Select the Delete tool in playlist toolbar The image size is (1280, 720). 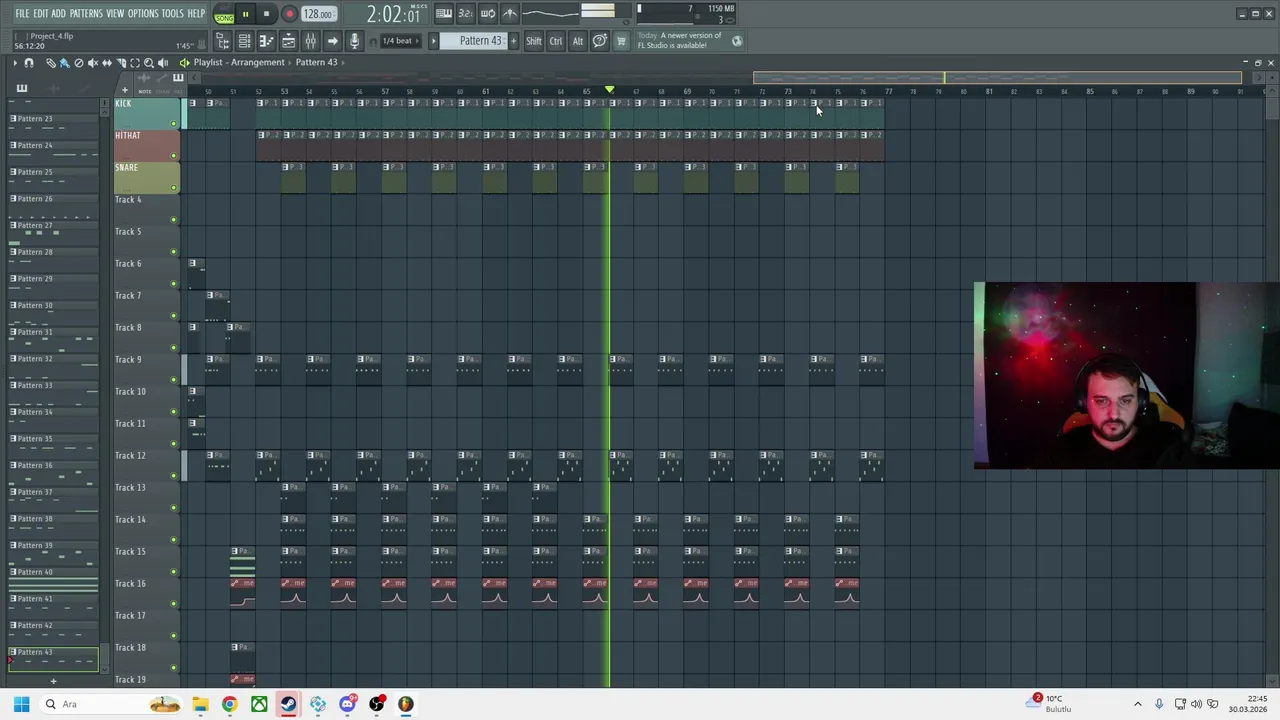coord(79,63)
